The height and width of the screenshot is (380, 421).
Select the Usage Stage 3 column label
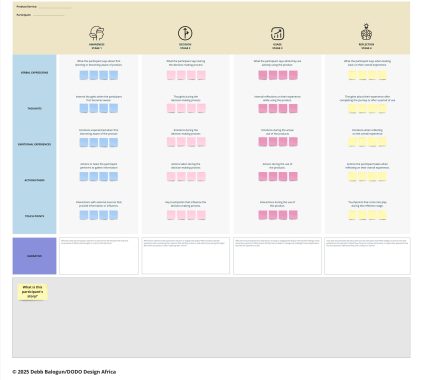(x=277, y=46)
